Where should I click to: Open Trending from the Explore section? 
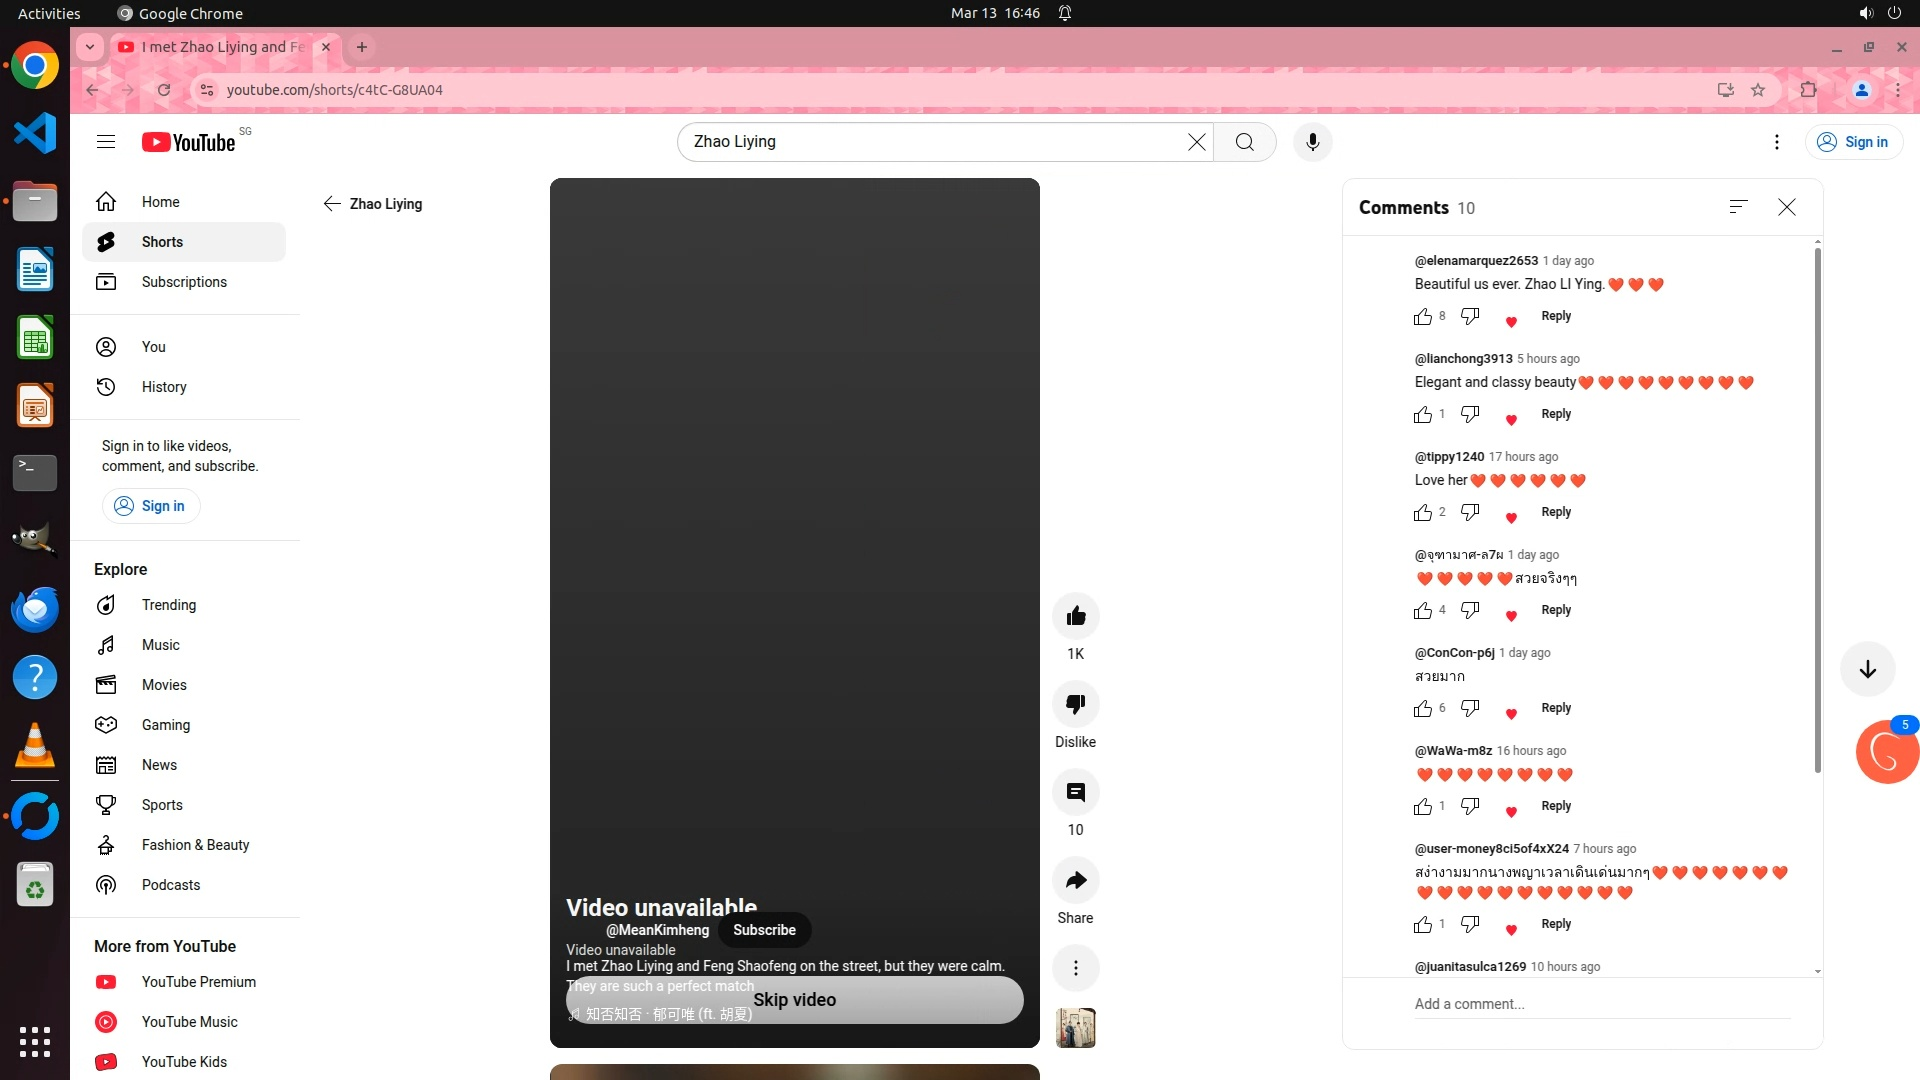(x=168, y=605)
